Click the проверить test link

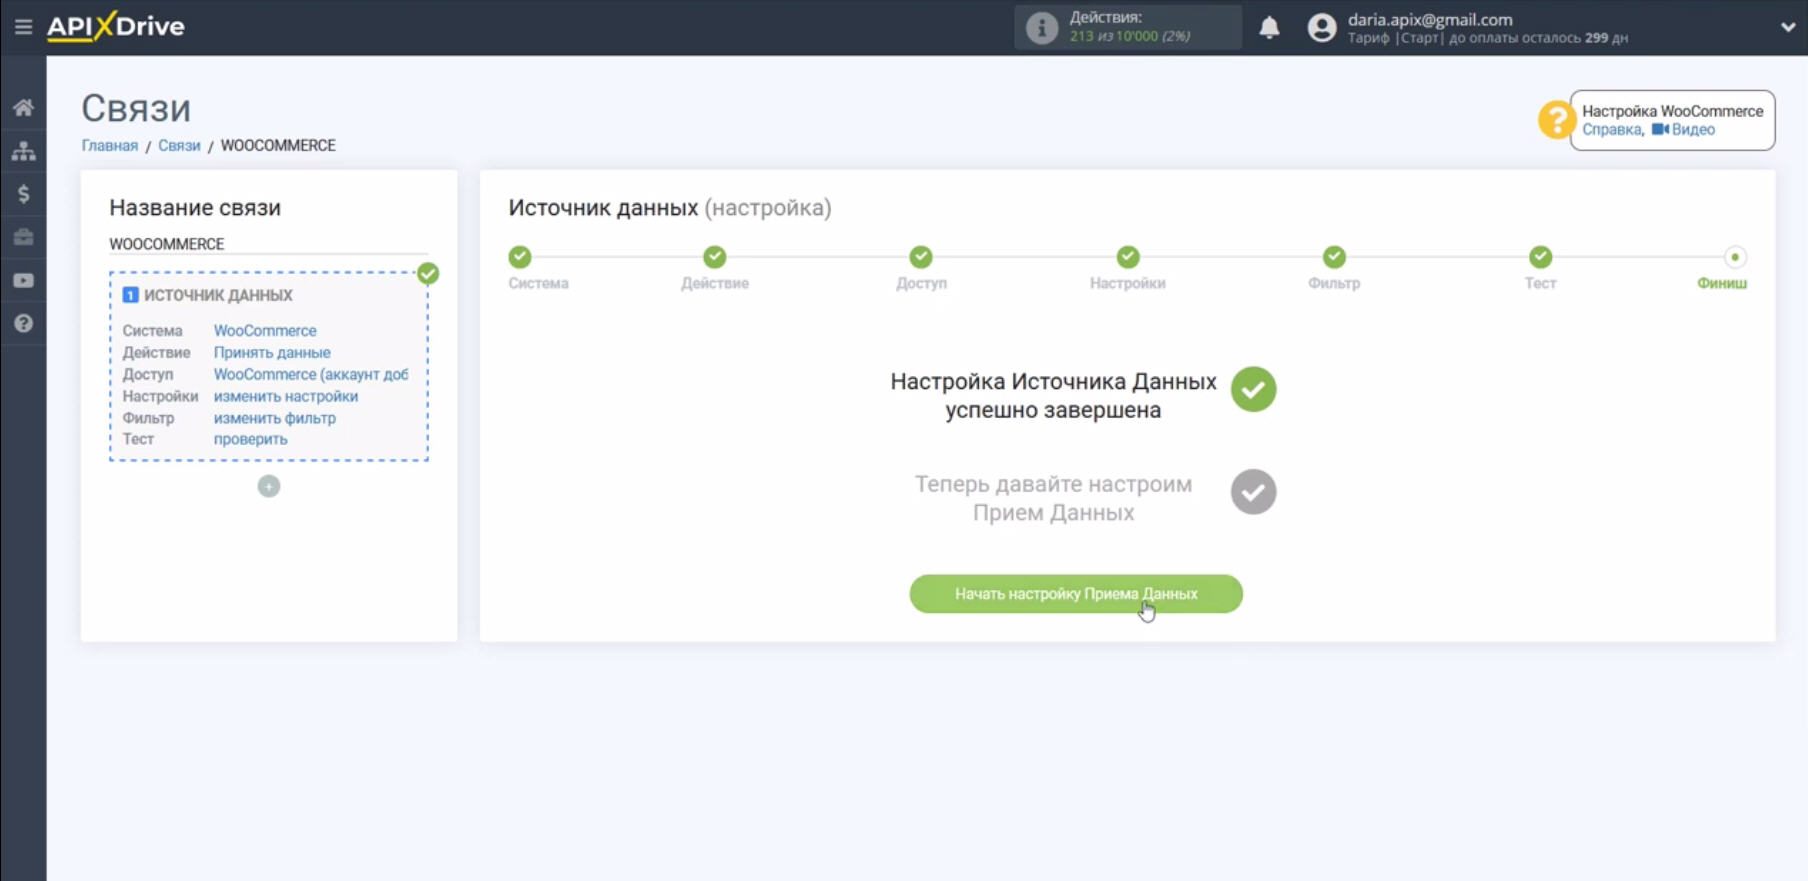click(x=250, y=439)
